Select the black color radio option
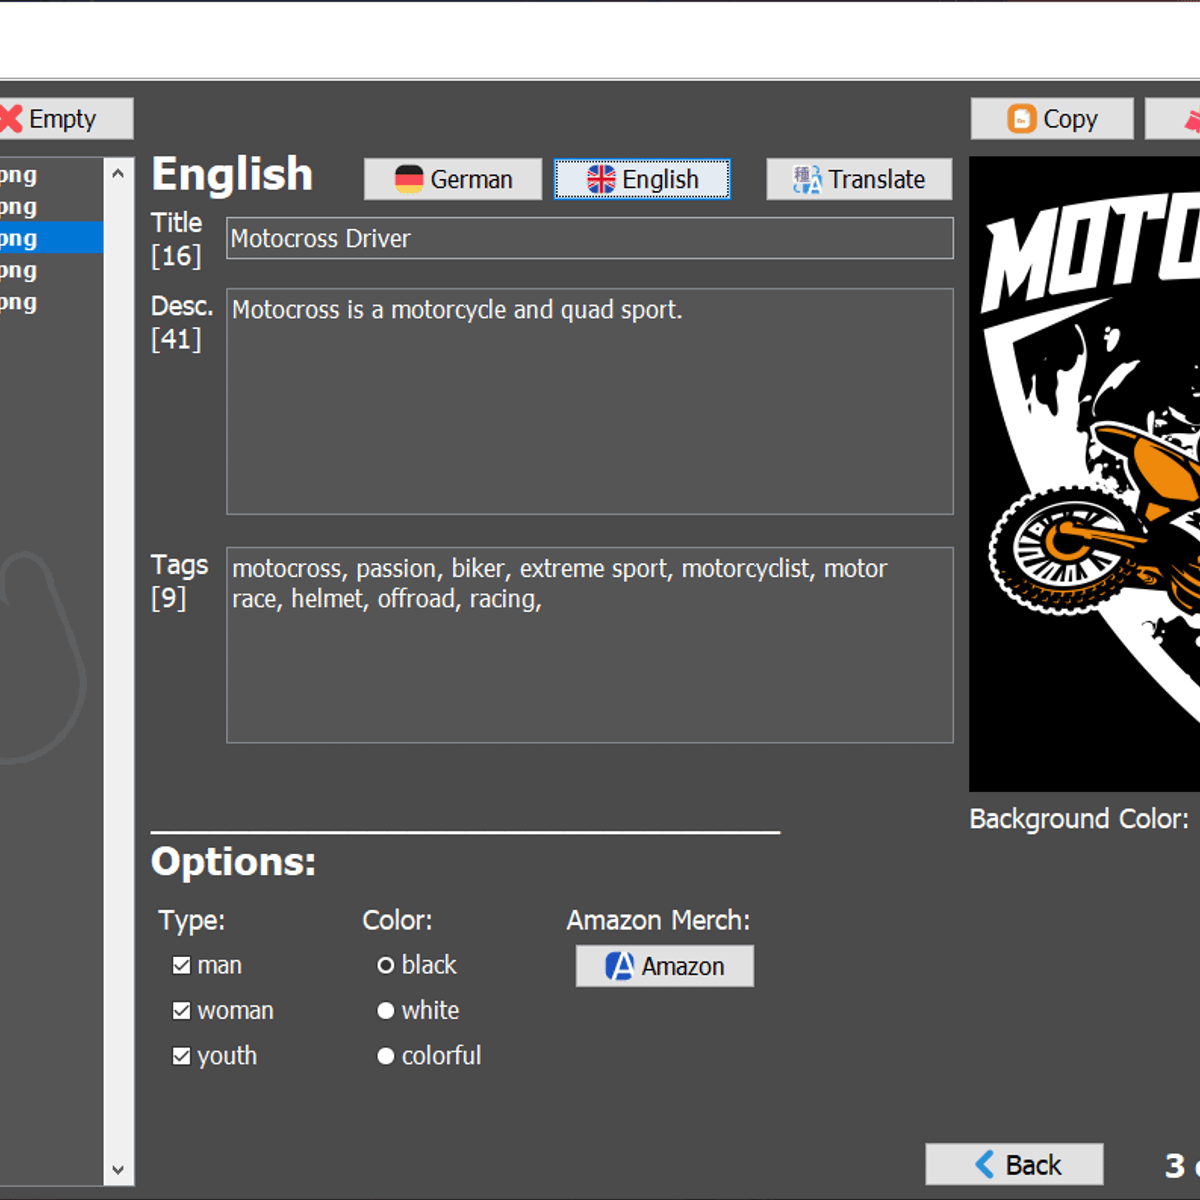 pyautogui.click(x=386, y=965)
